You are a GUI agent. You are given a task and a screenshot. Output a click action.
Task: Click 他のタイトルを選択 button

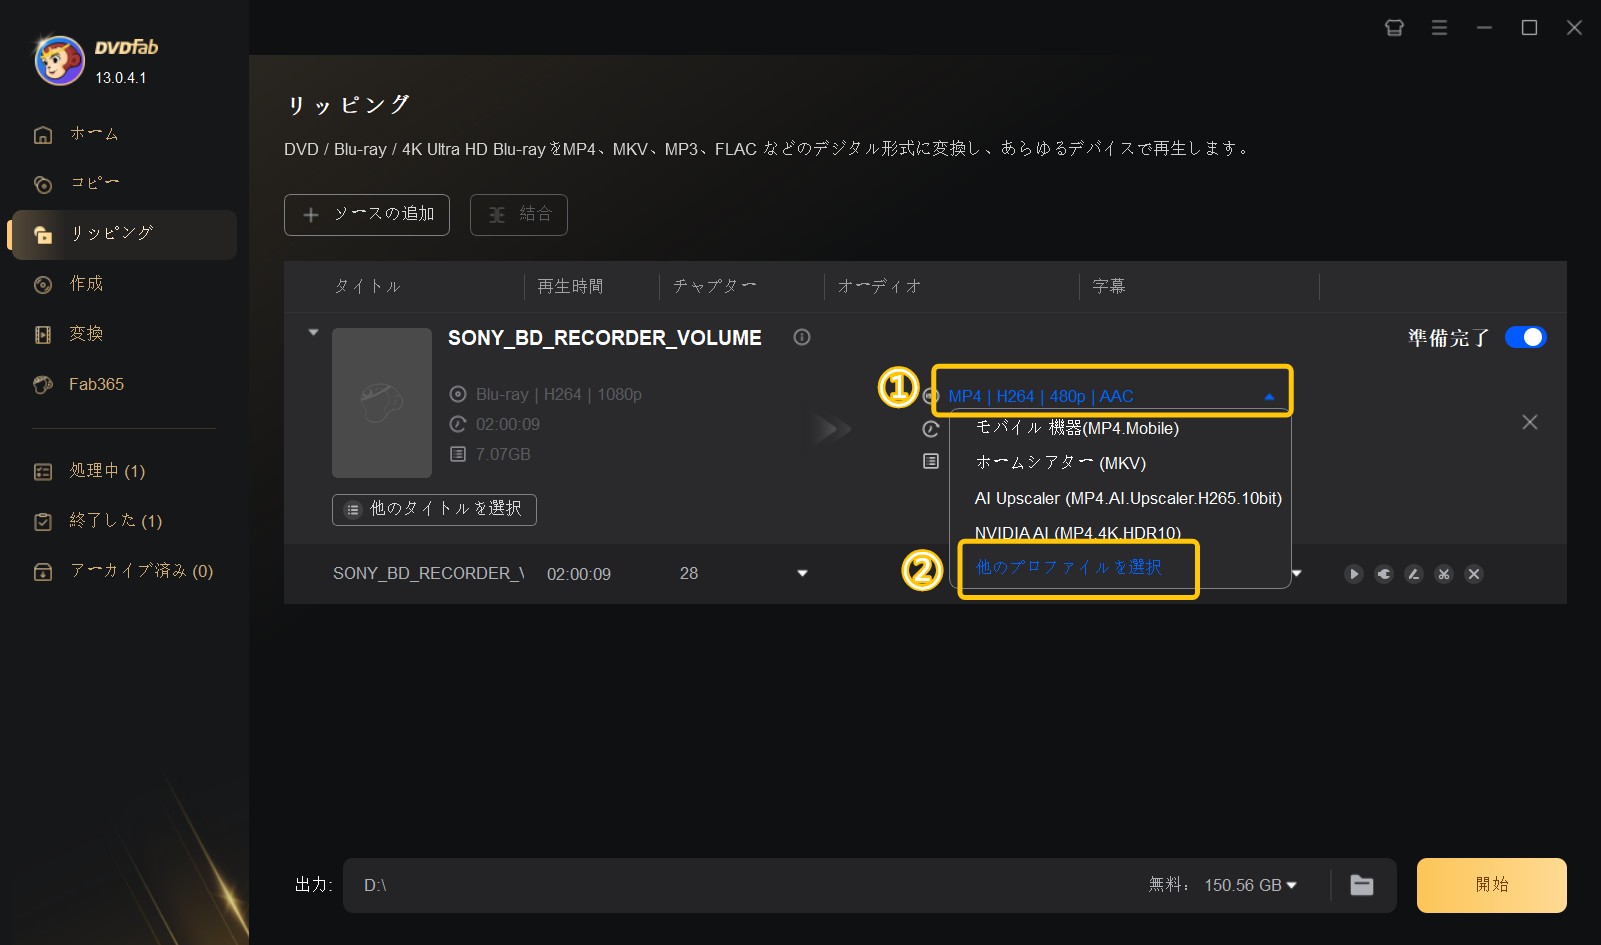[434, 509]
